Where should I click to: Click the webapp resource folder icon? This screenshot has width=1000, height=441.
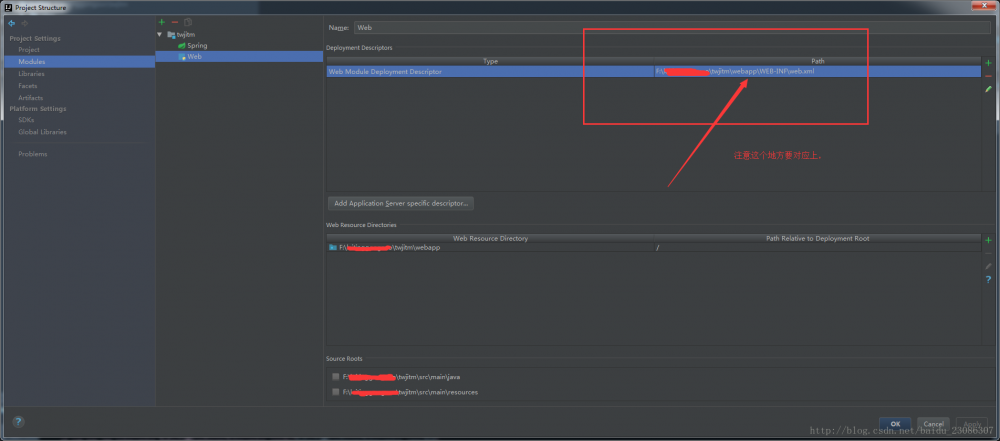tap(332, 248)
